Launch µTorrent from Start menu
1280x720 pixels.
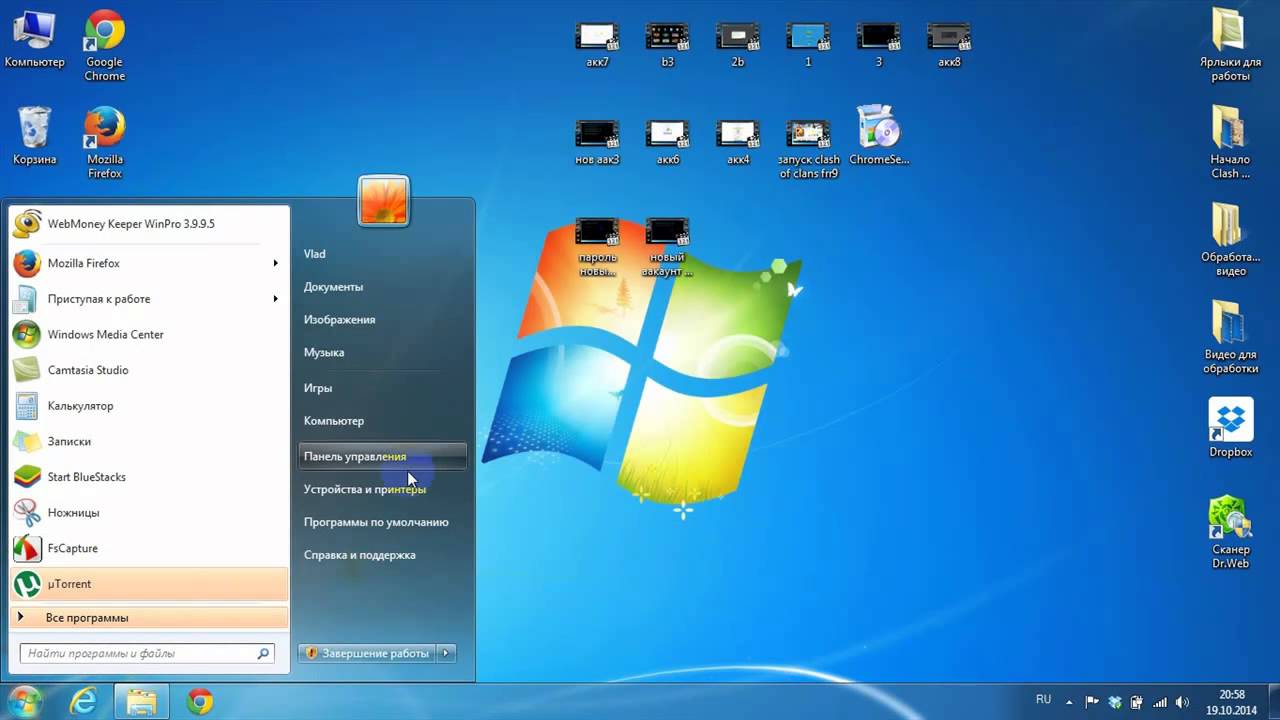(149, 584)
